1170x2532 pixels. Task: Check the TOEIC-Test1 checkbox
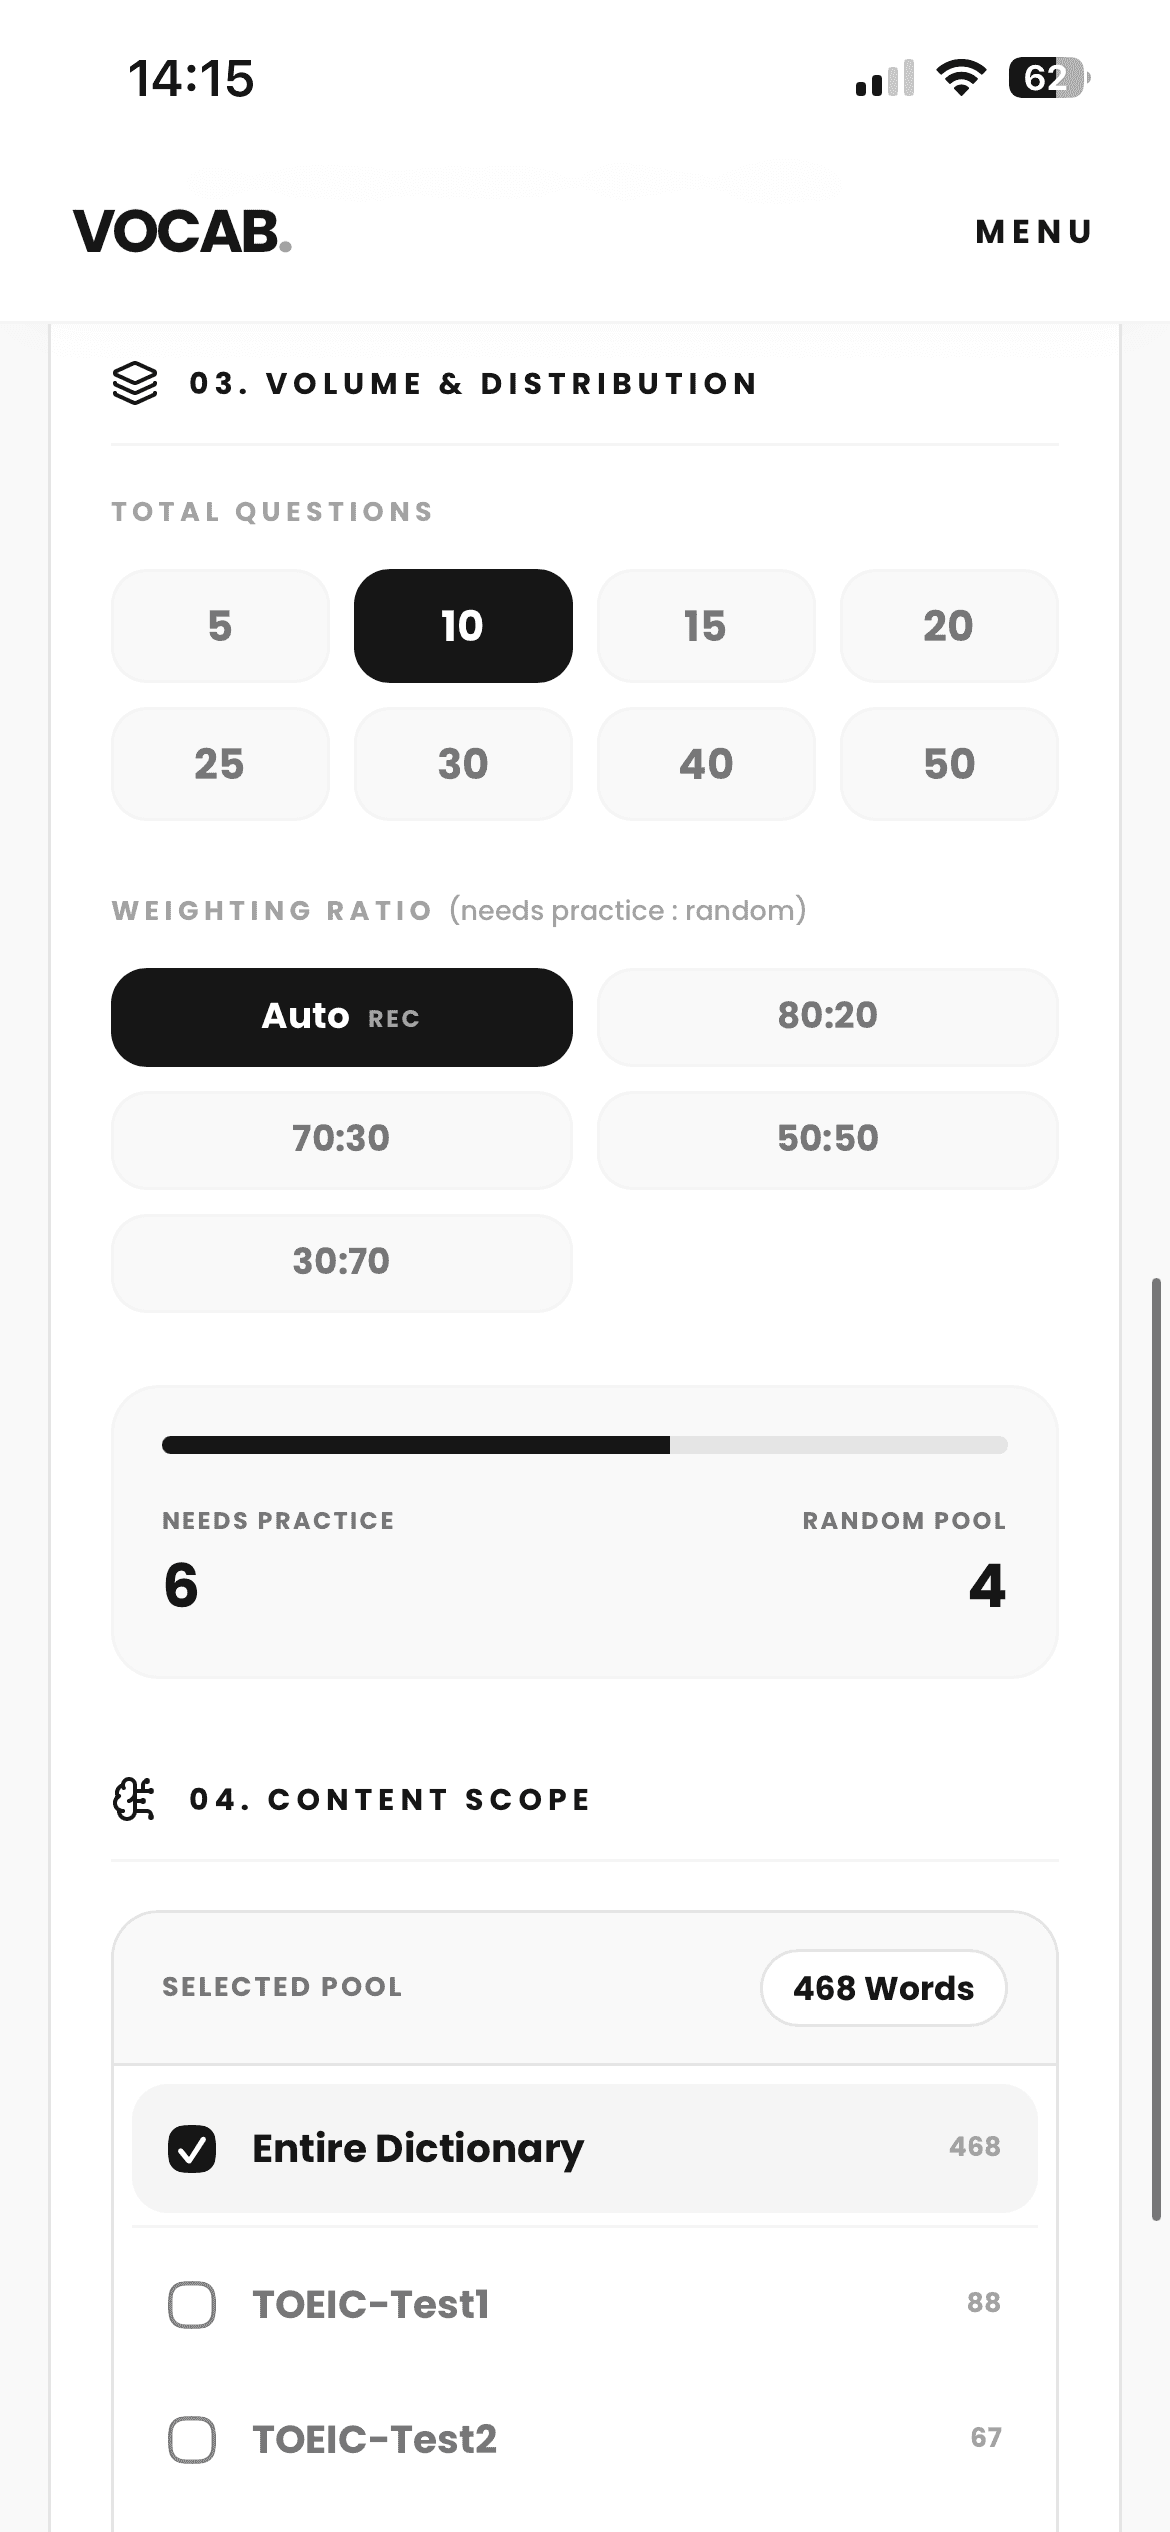point(192,2304)
